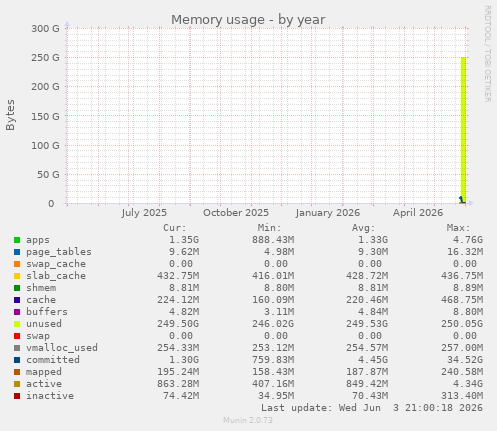
Task: Click the 'cache' legend label
Action: 41,300
